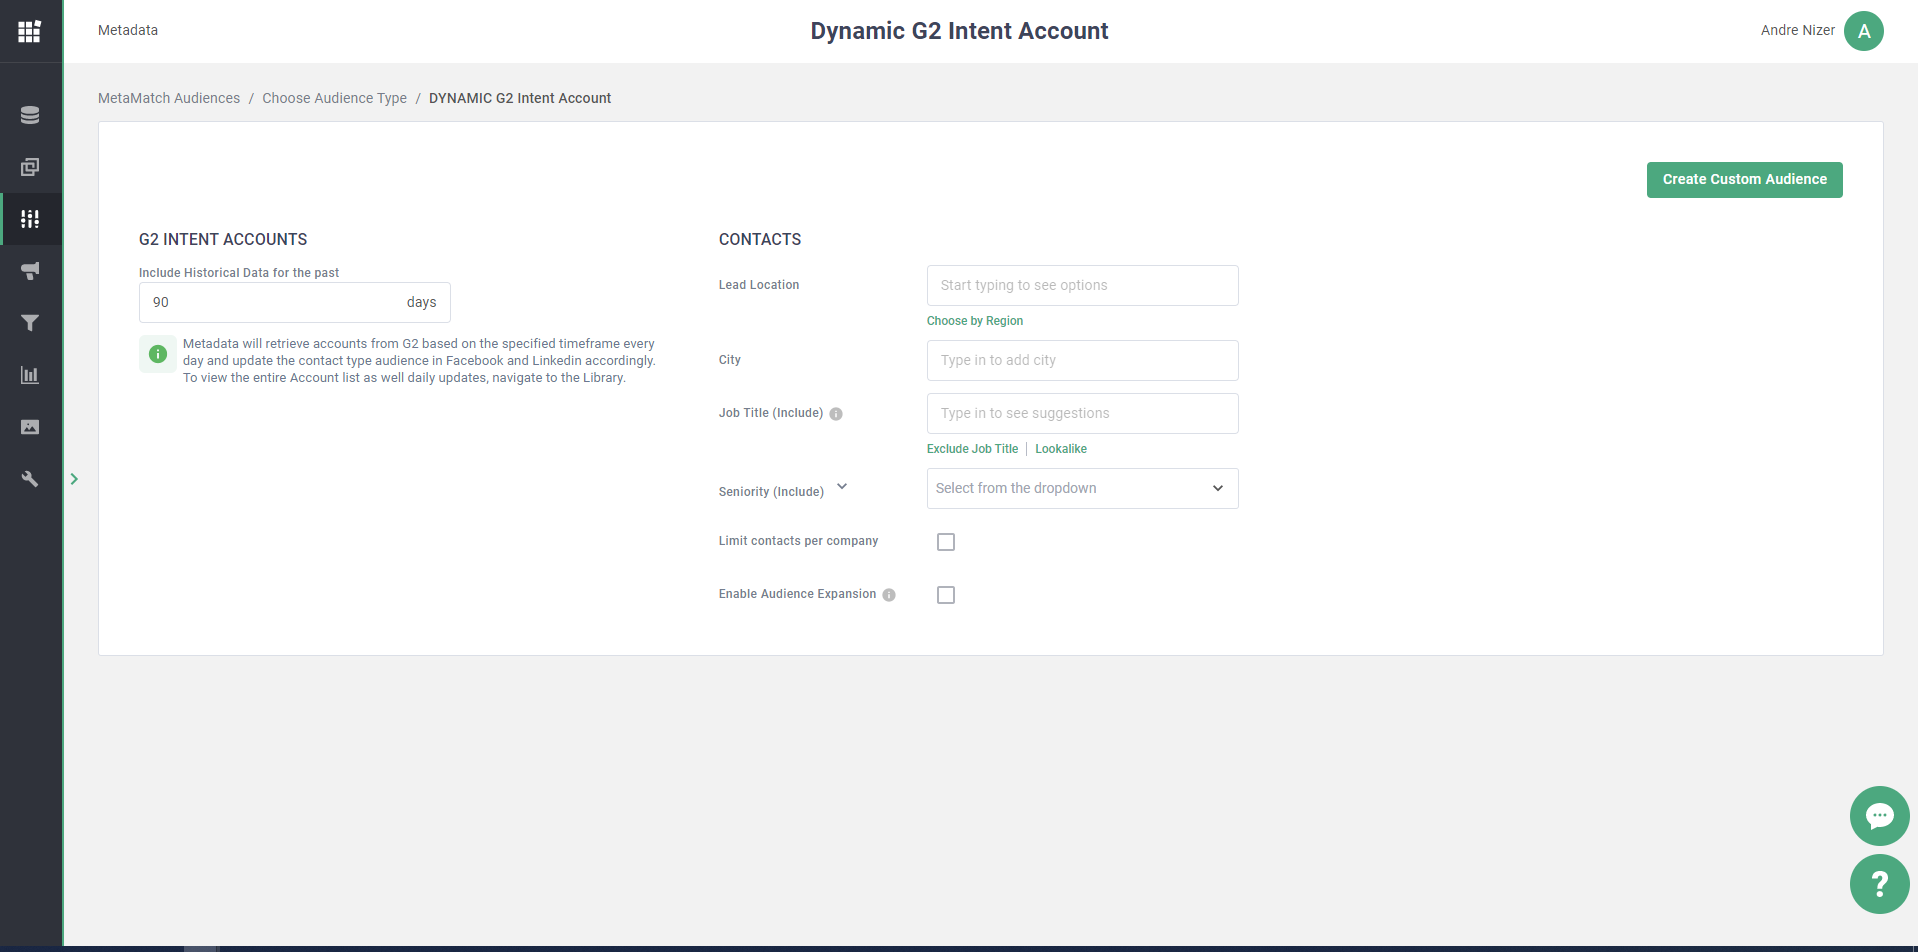This screenshot has width=1918, height=952.
Task: Click the image creatives sidebar icon
Action: pos(30,427)
